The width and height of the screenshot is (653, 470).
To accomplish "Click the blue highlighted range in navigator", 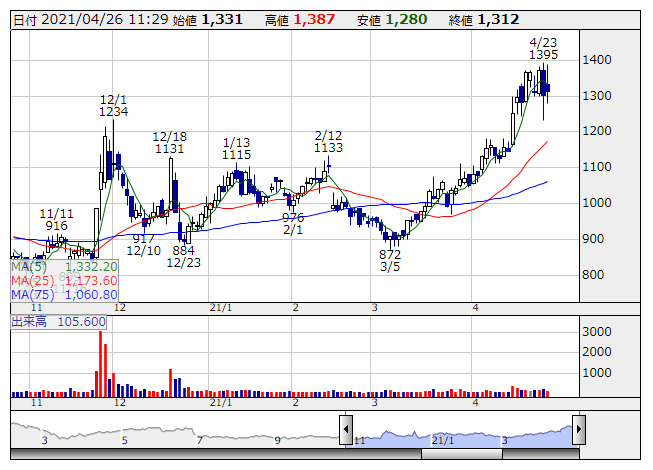I will click(462, 432).
